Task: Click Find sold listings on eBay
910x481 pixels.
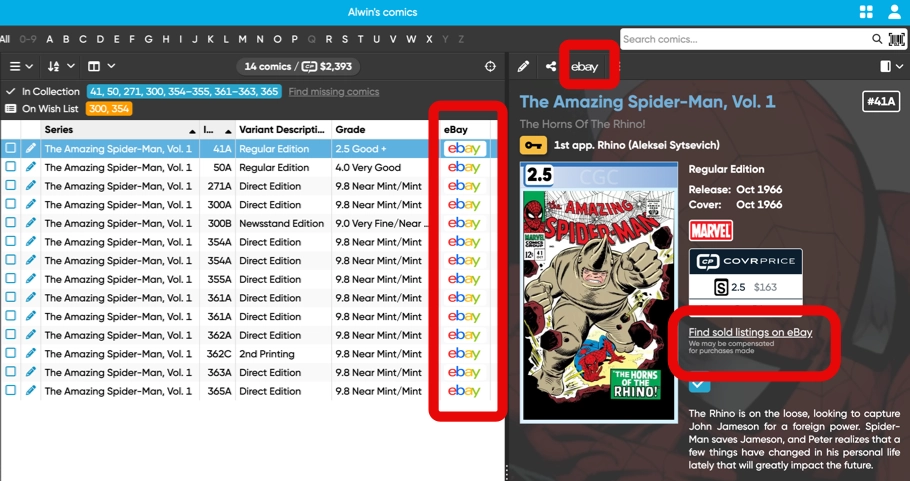Action: 750,332
